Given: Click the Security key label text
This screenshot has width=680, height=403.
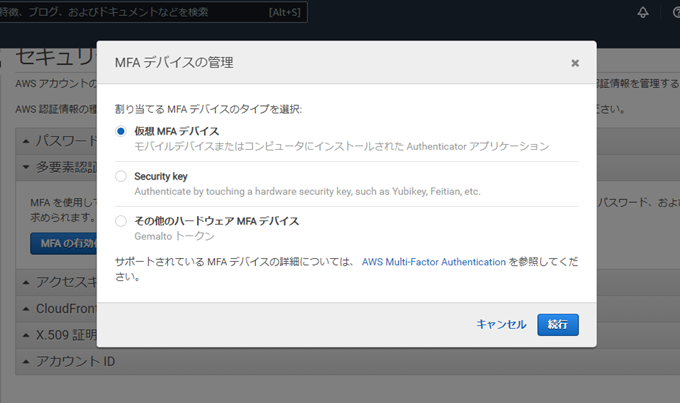Looking at the screenshot, I should [x=161, y=176].
